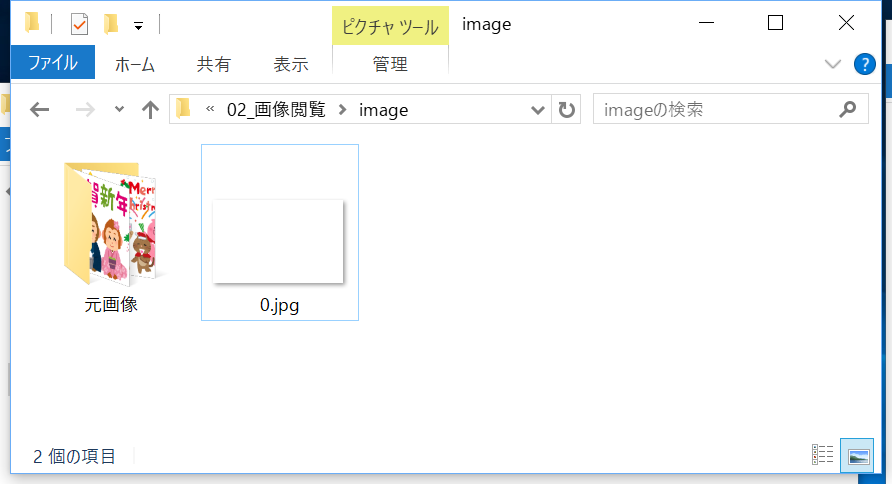Viewport: 892px width, 484px height.
Task: Refresh the image folder view
Action: coord(567,110)
